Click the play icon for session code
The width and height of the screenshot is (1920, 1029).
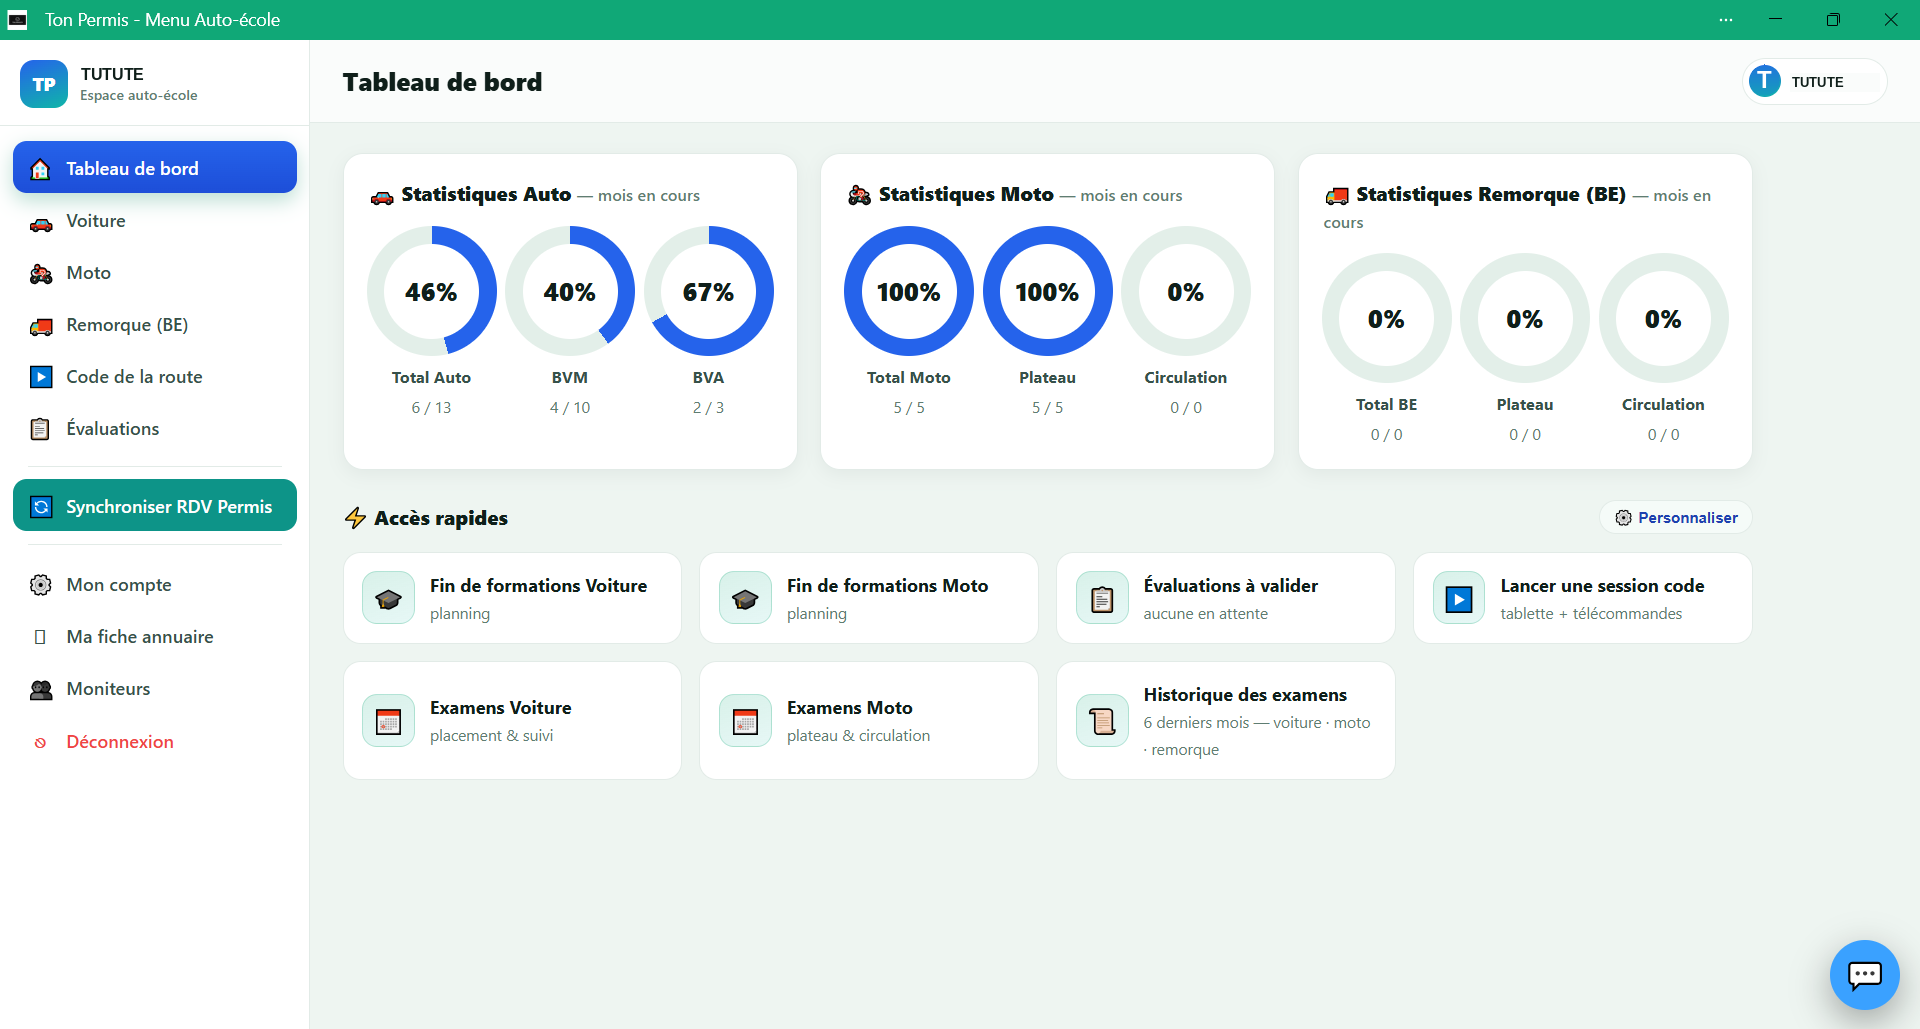[1459, 598]
